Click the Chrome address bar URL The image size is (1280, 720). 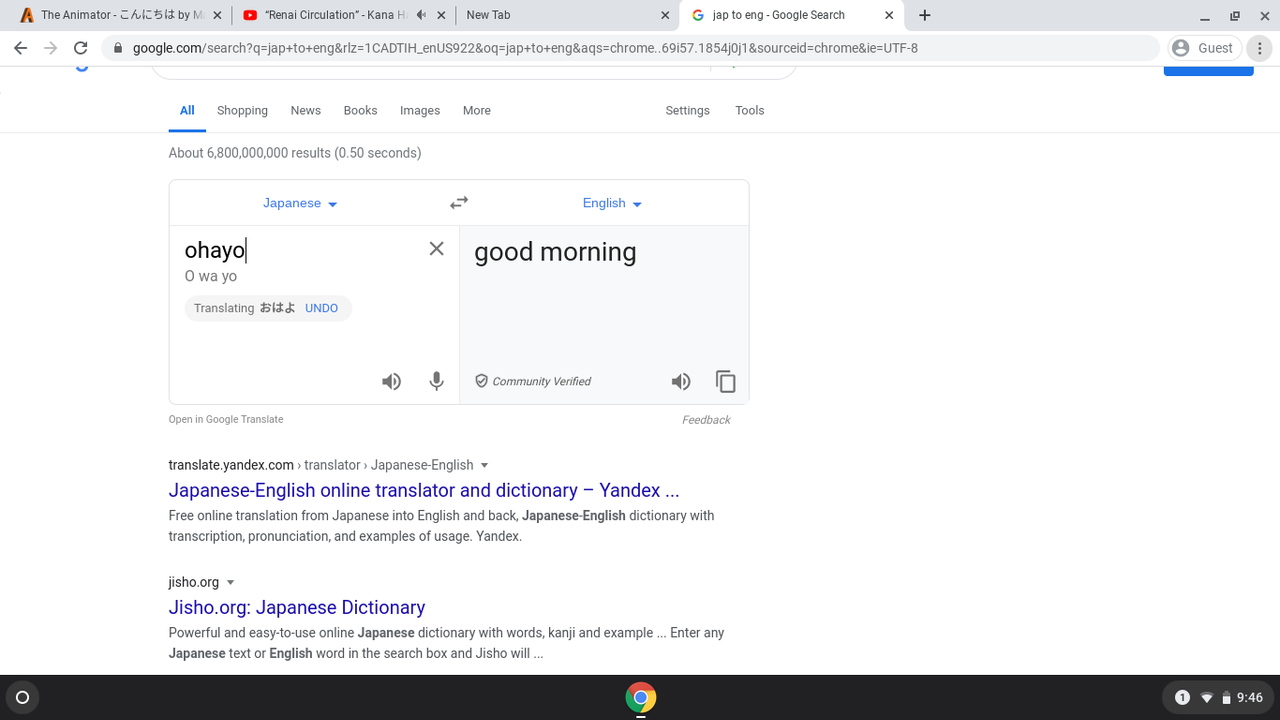click(x=525, y=48)
